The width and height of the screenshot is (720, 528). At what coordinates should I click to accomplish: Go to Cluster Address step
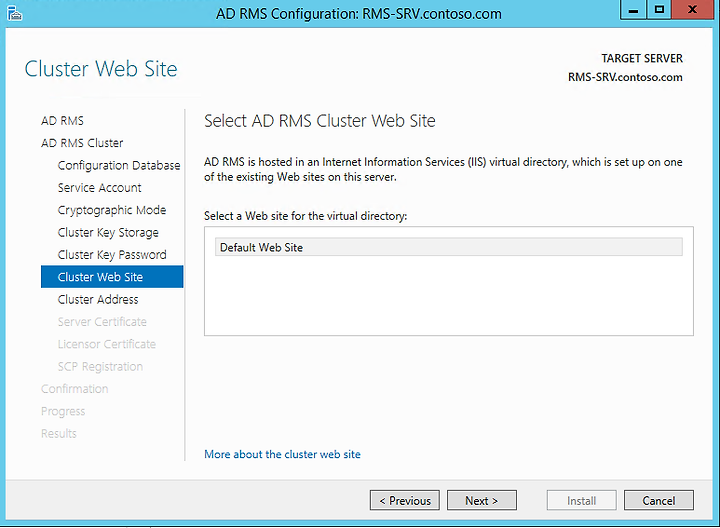tap(98, 299)
